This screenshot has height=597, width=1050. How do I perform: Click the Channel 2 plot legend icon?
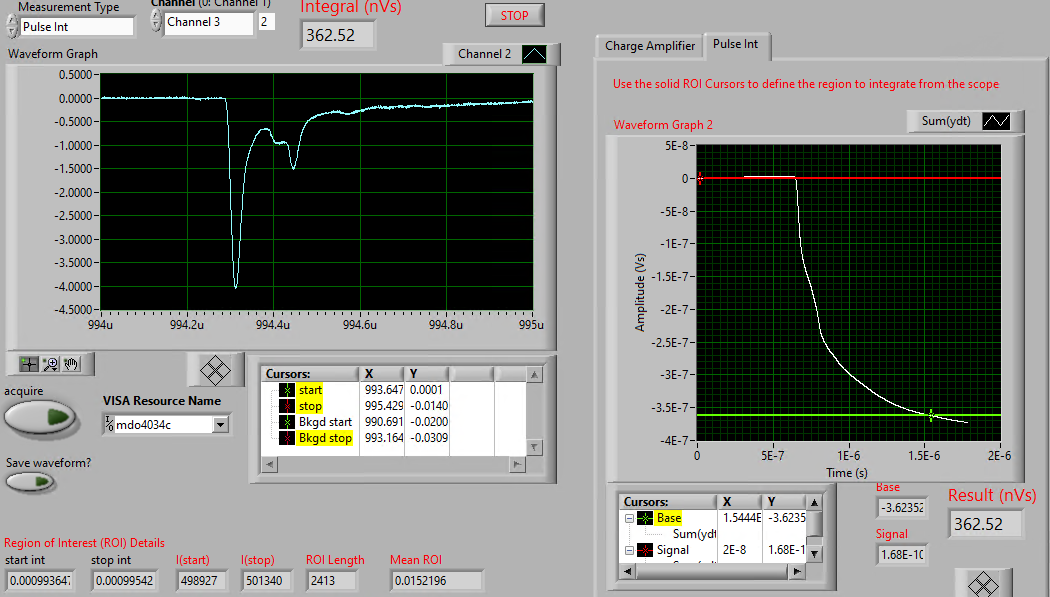click(533, 54)
